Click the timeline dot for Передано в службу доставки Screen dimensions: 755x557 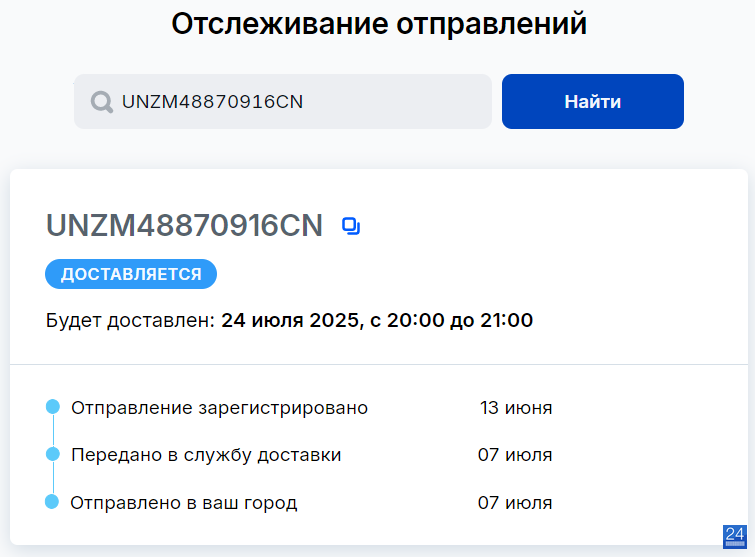pos(53,454)
